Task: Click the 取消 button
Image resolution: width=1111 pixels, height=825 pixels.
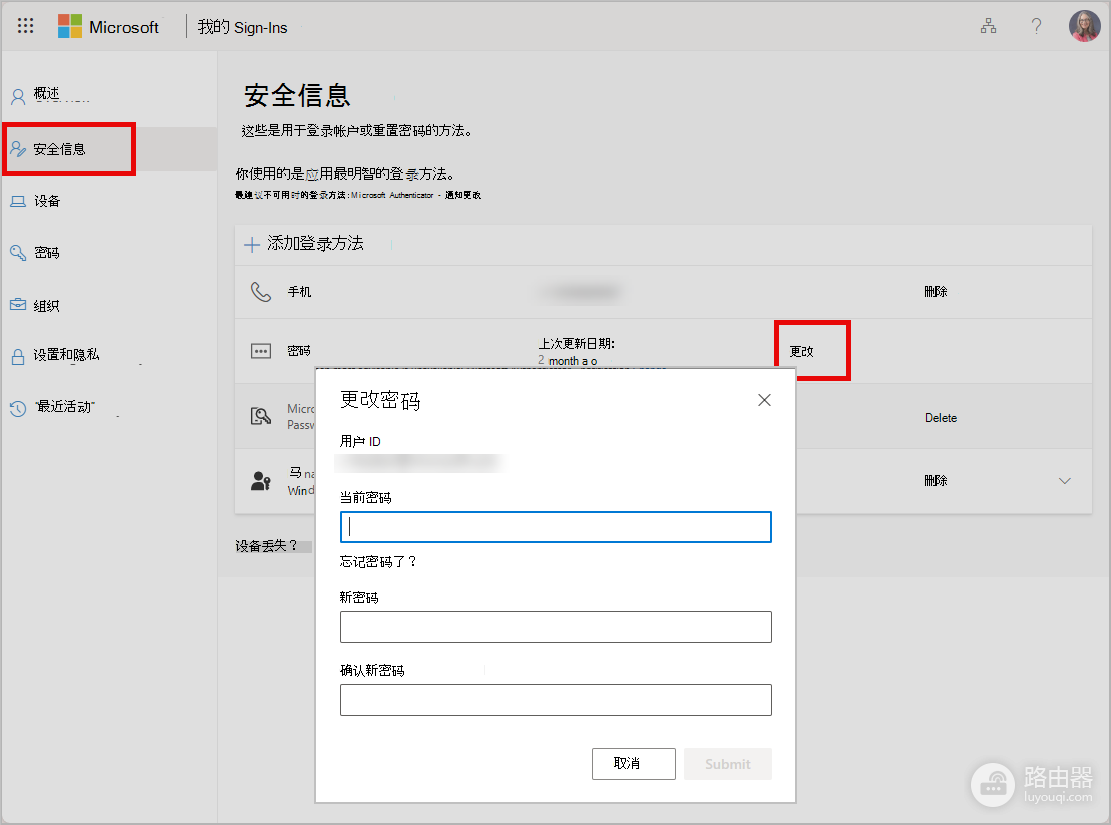Action: (x=633, y=764)
